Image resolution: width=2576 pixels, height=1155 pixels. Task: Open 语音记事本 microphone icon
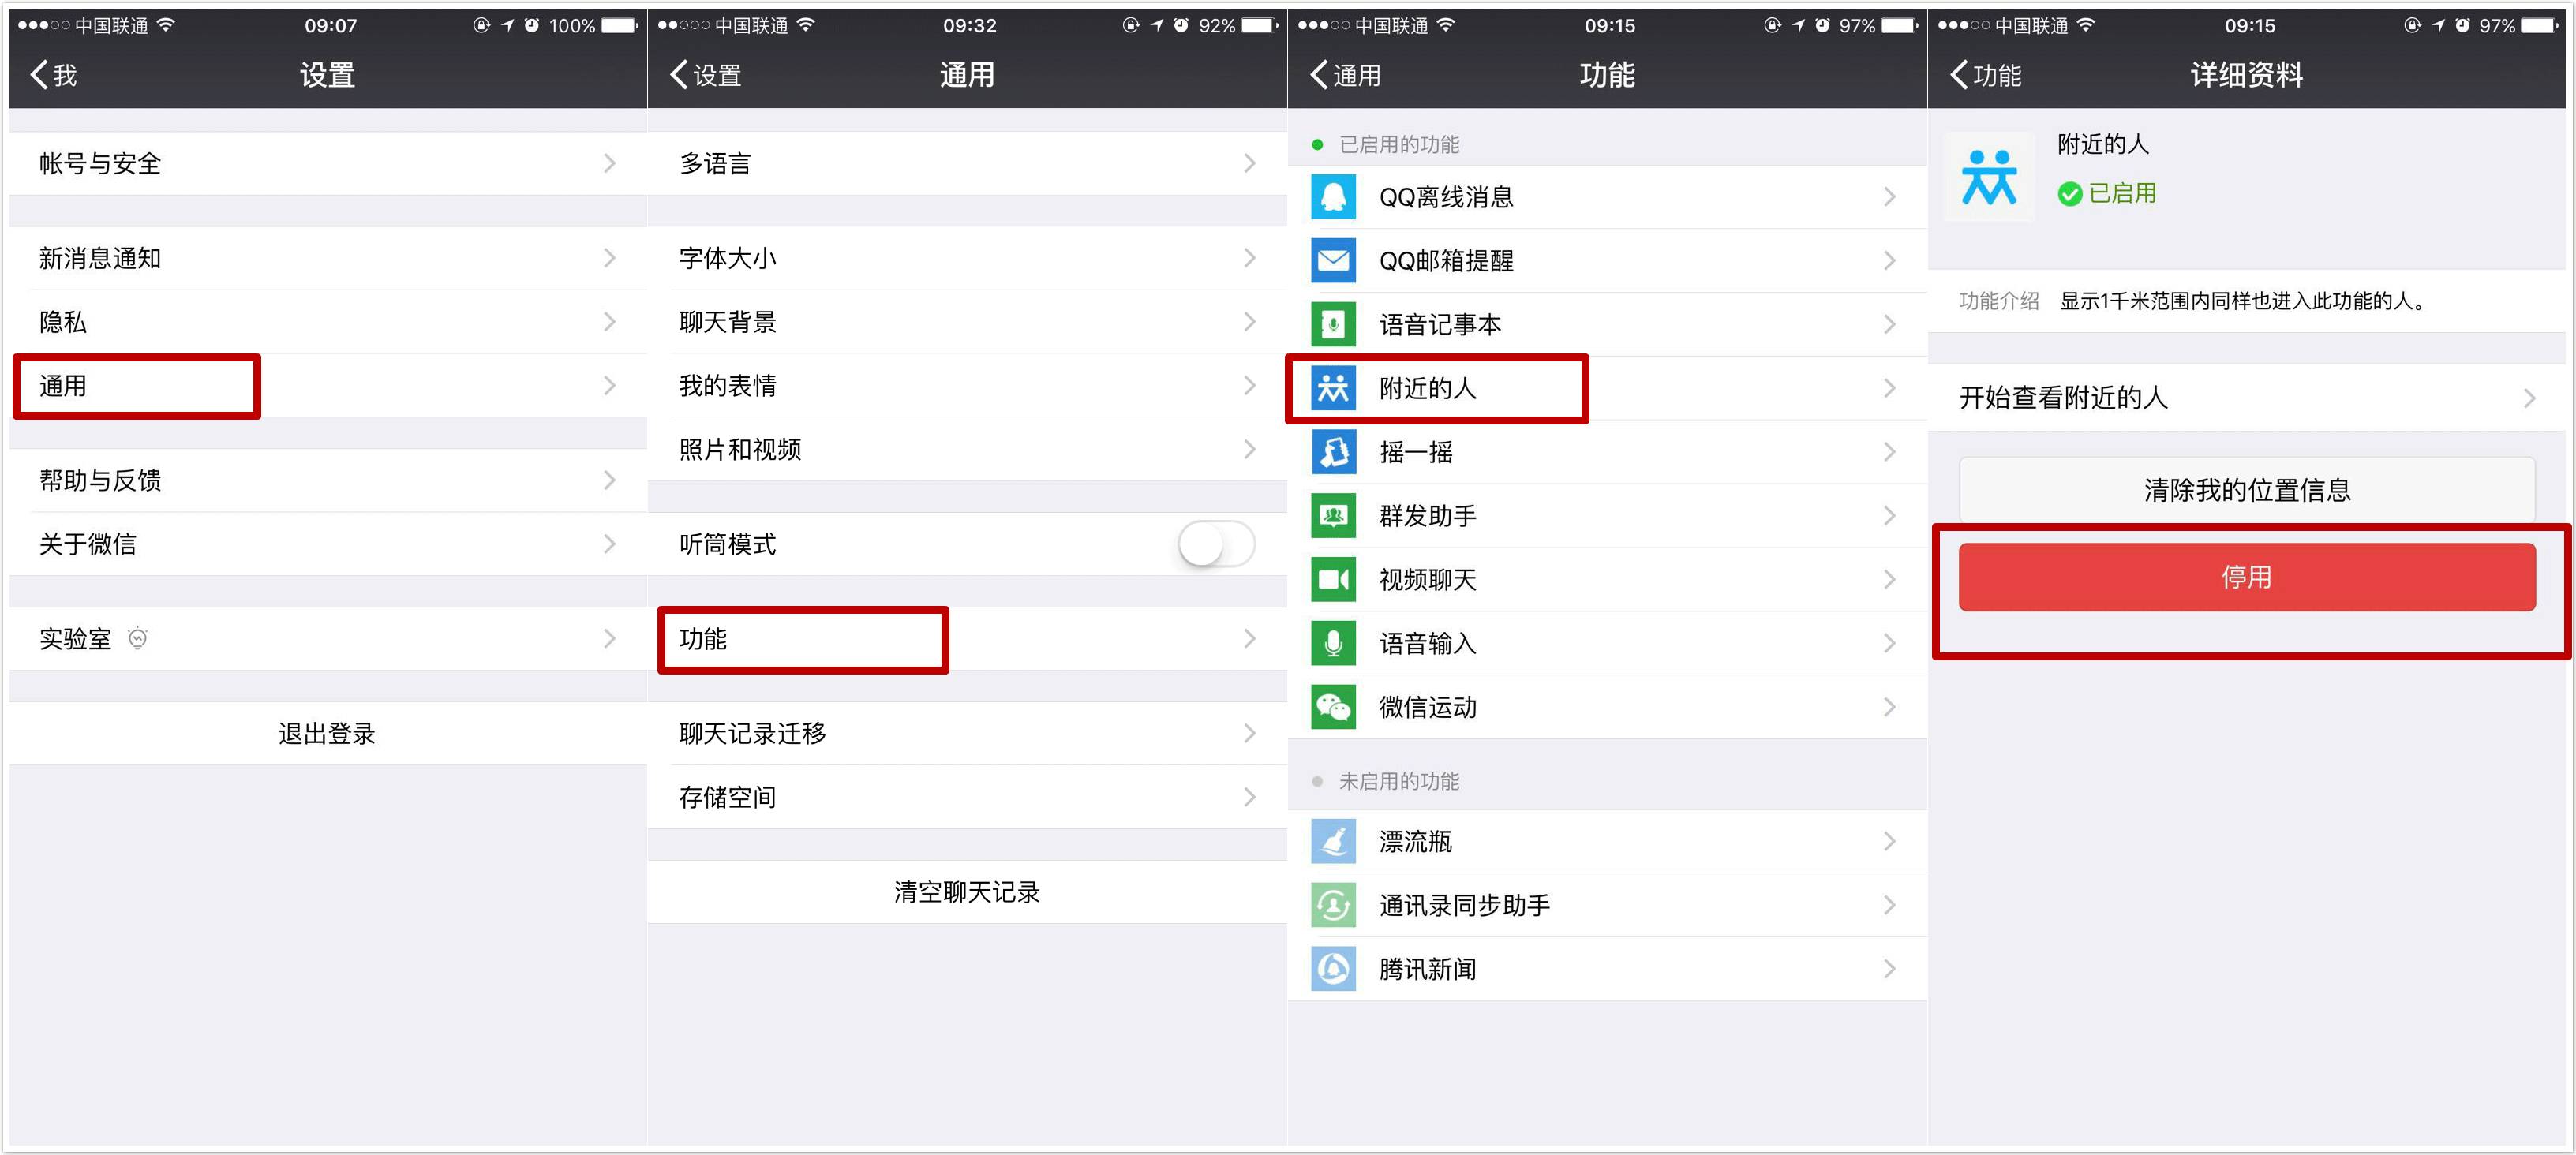[1332, 324]
